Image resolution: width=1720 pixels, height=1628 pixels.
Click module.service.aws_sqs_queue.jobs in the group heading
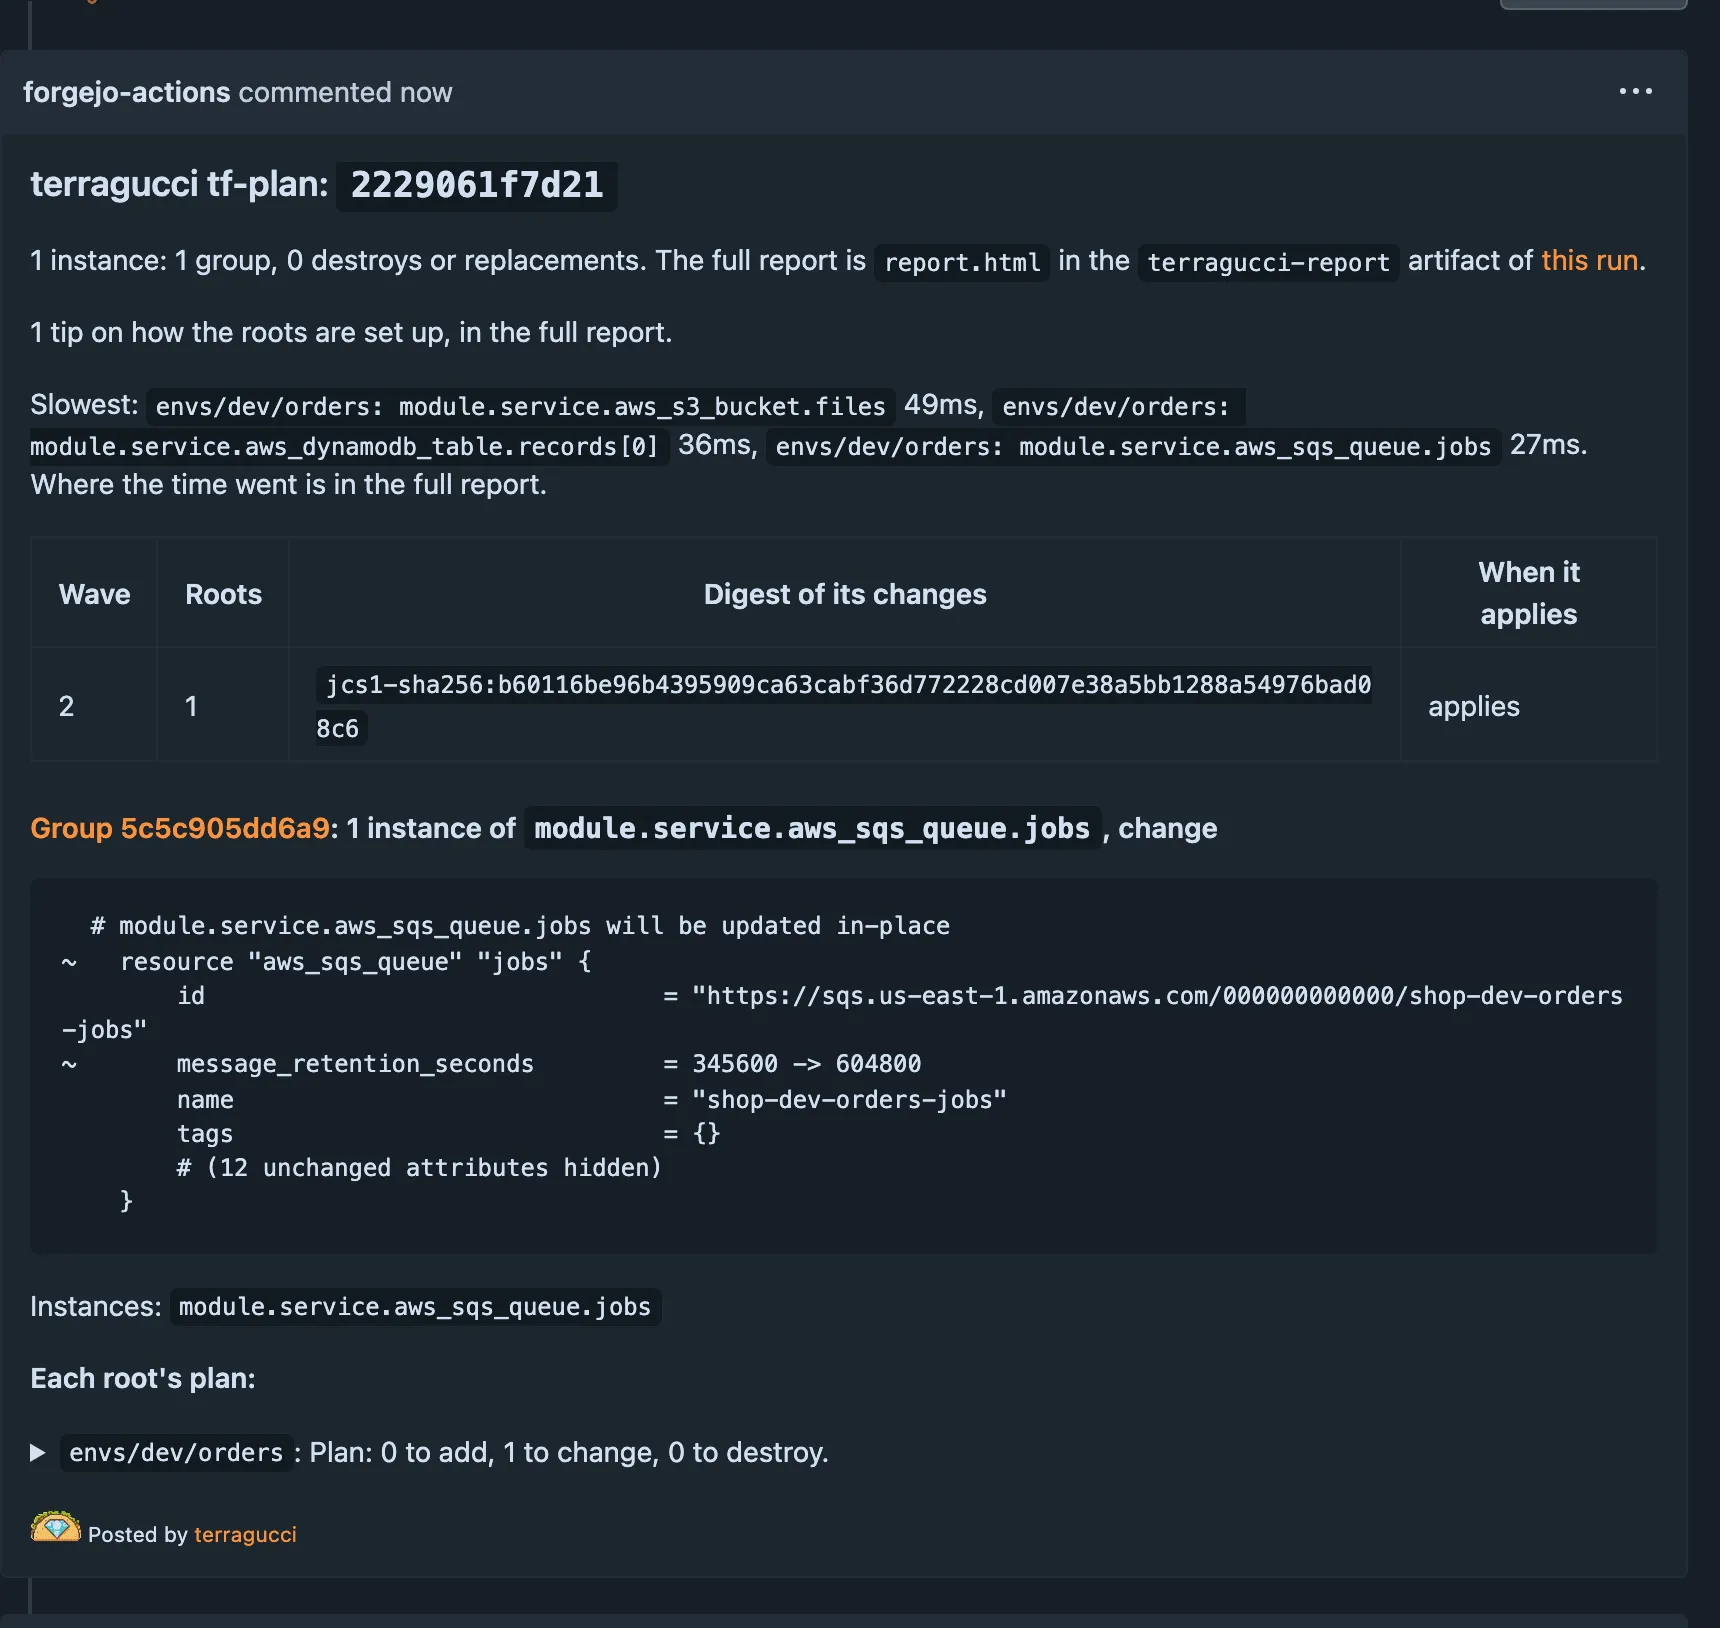(812, 829)
